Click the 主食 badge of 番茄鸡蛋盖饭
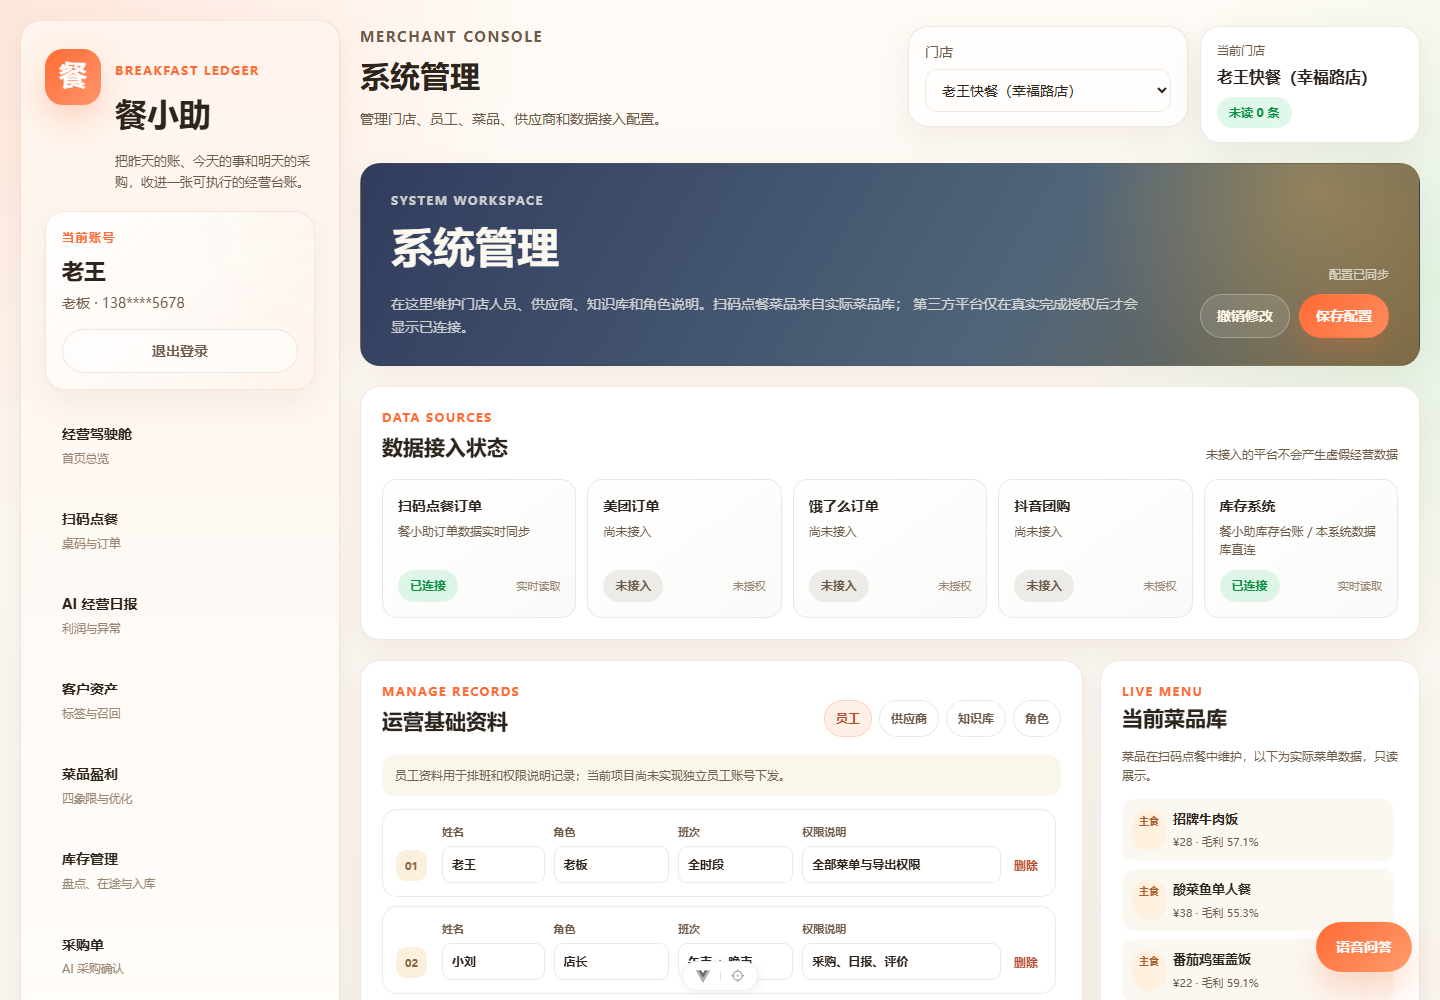Viewport: 1440px width, 1000px height. [x=1149, y=961]
